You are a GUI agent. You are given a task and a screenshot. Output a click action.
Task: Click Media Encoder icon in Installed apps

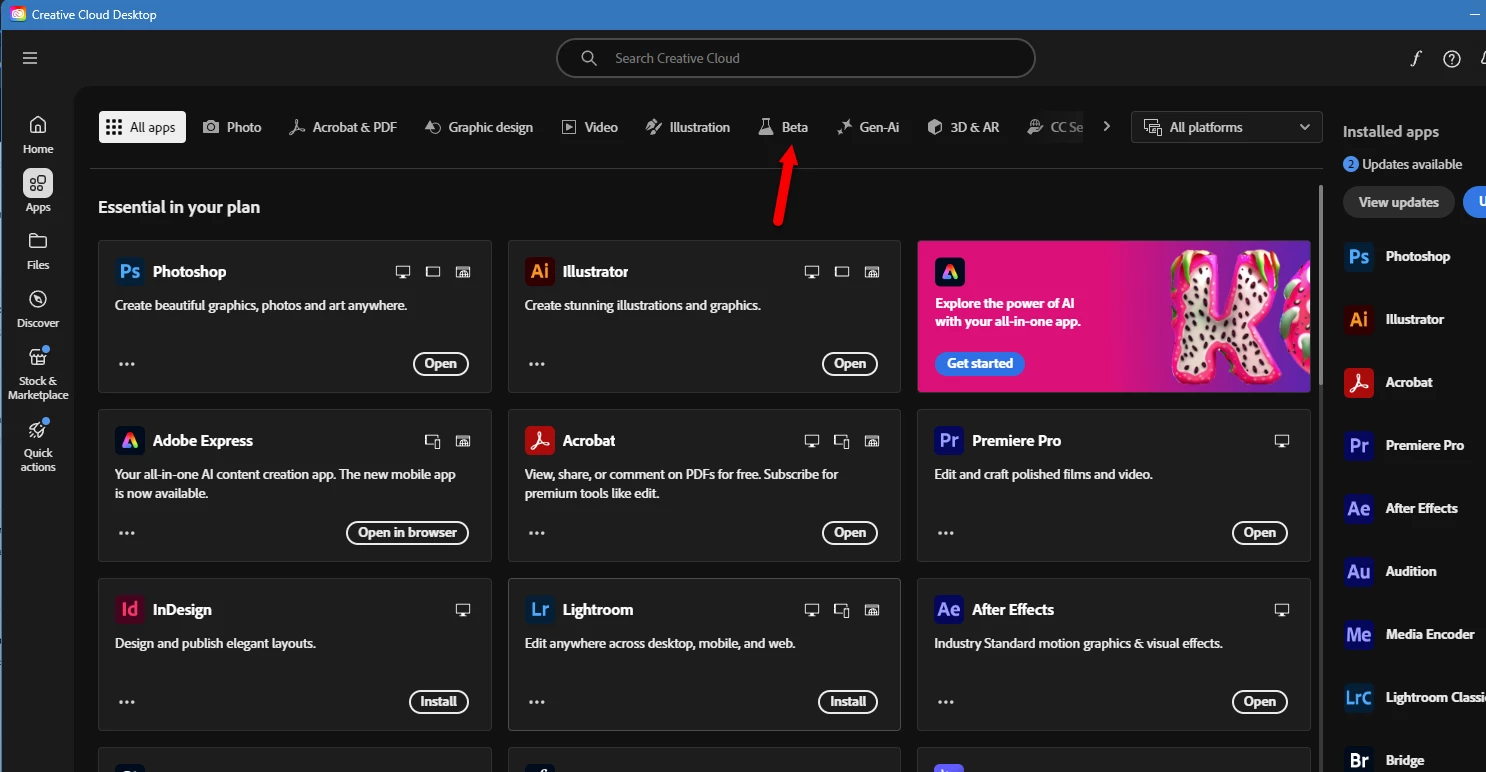pyautogui.click(x=1359, y=635)
